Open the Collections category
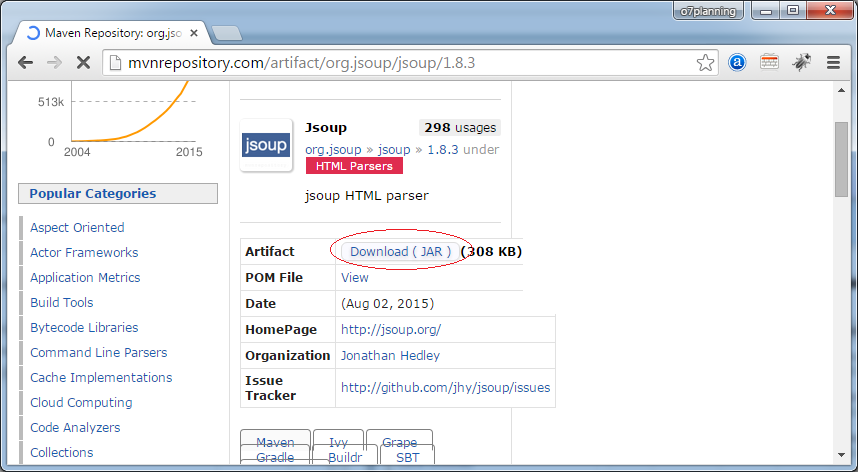858x472 pixels. 62,452
